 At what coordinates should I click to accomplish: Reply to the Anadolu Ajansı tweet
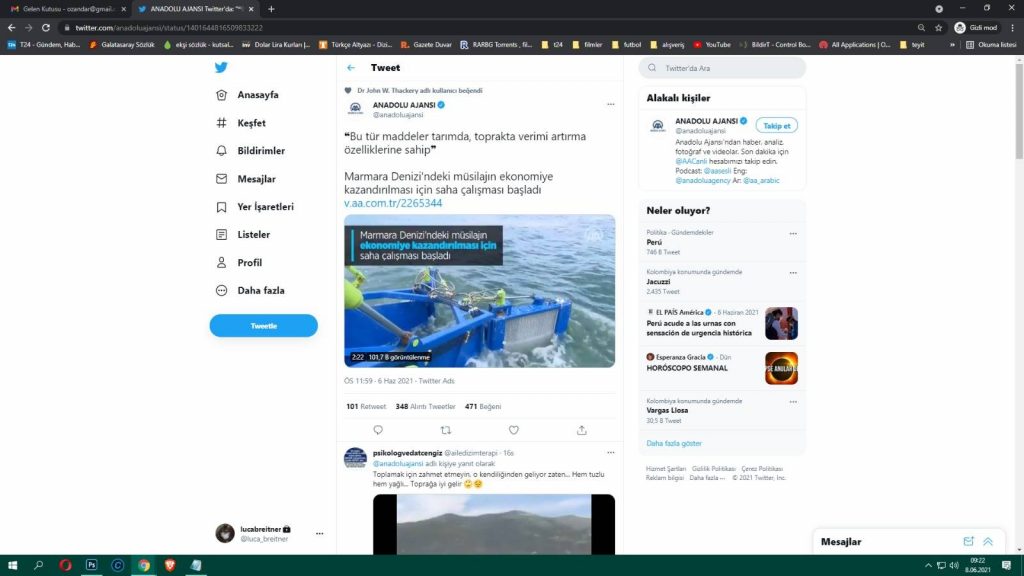(x=378, y=430)
